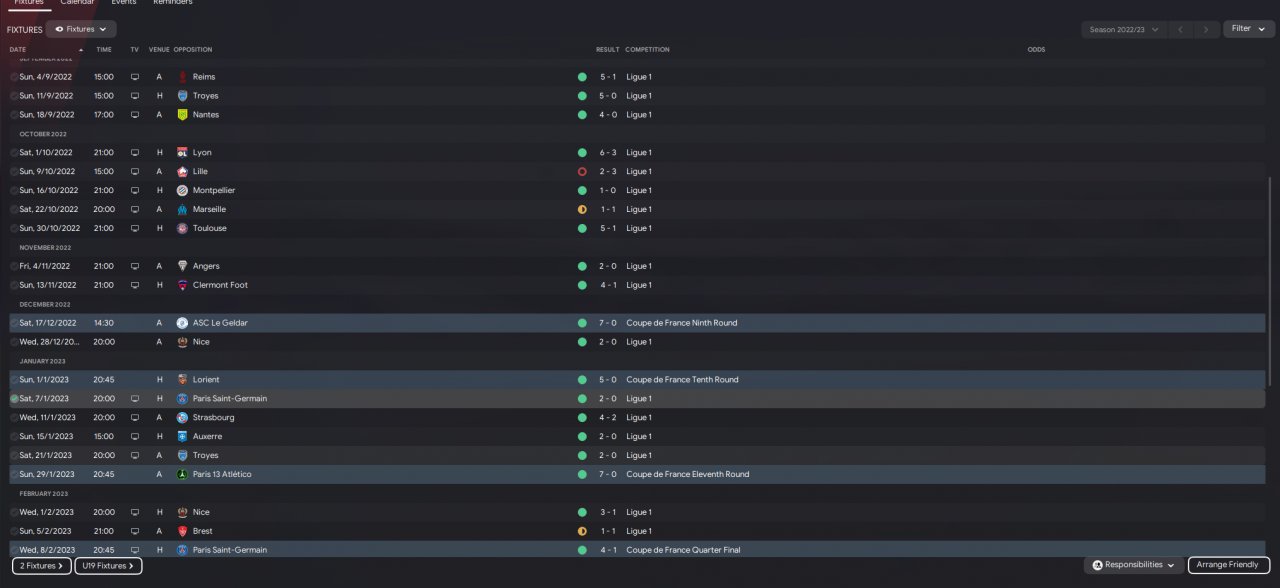Toggle the checkmark on Sat 7/1/2023 fixture
The height and width of the screenshot is (588, 1280).
[x=14, y=399]
